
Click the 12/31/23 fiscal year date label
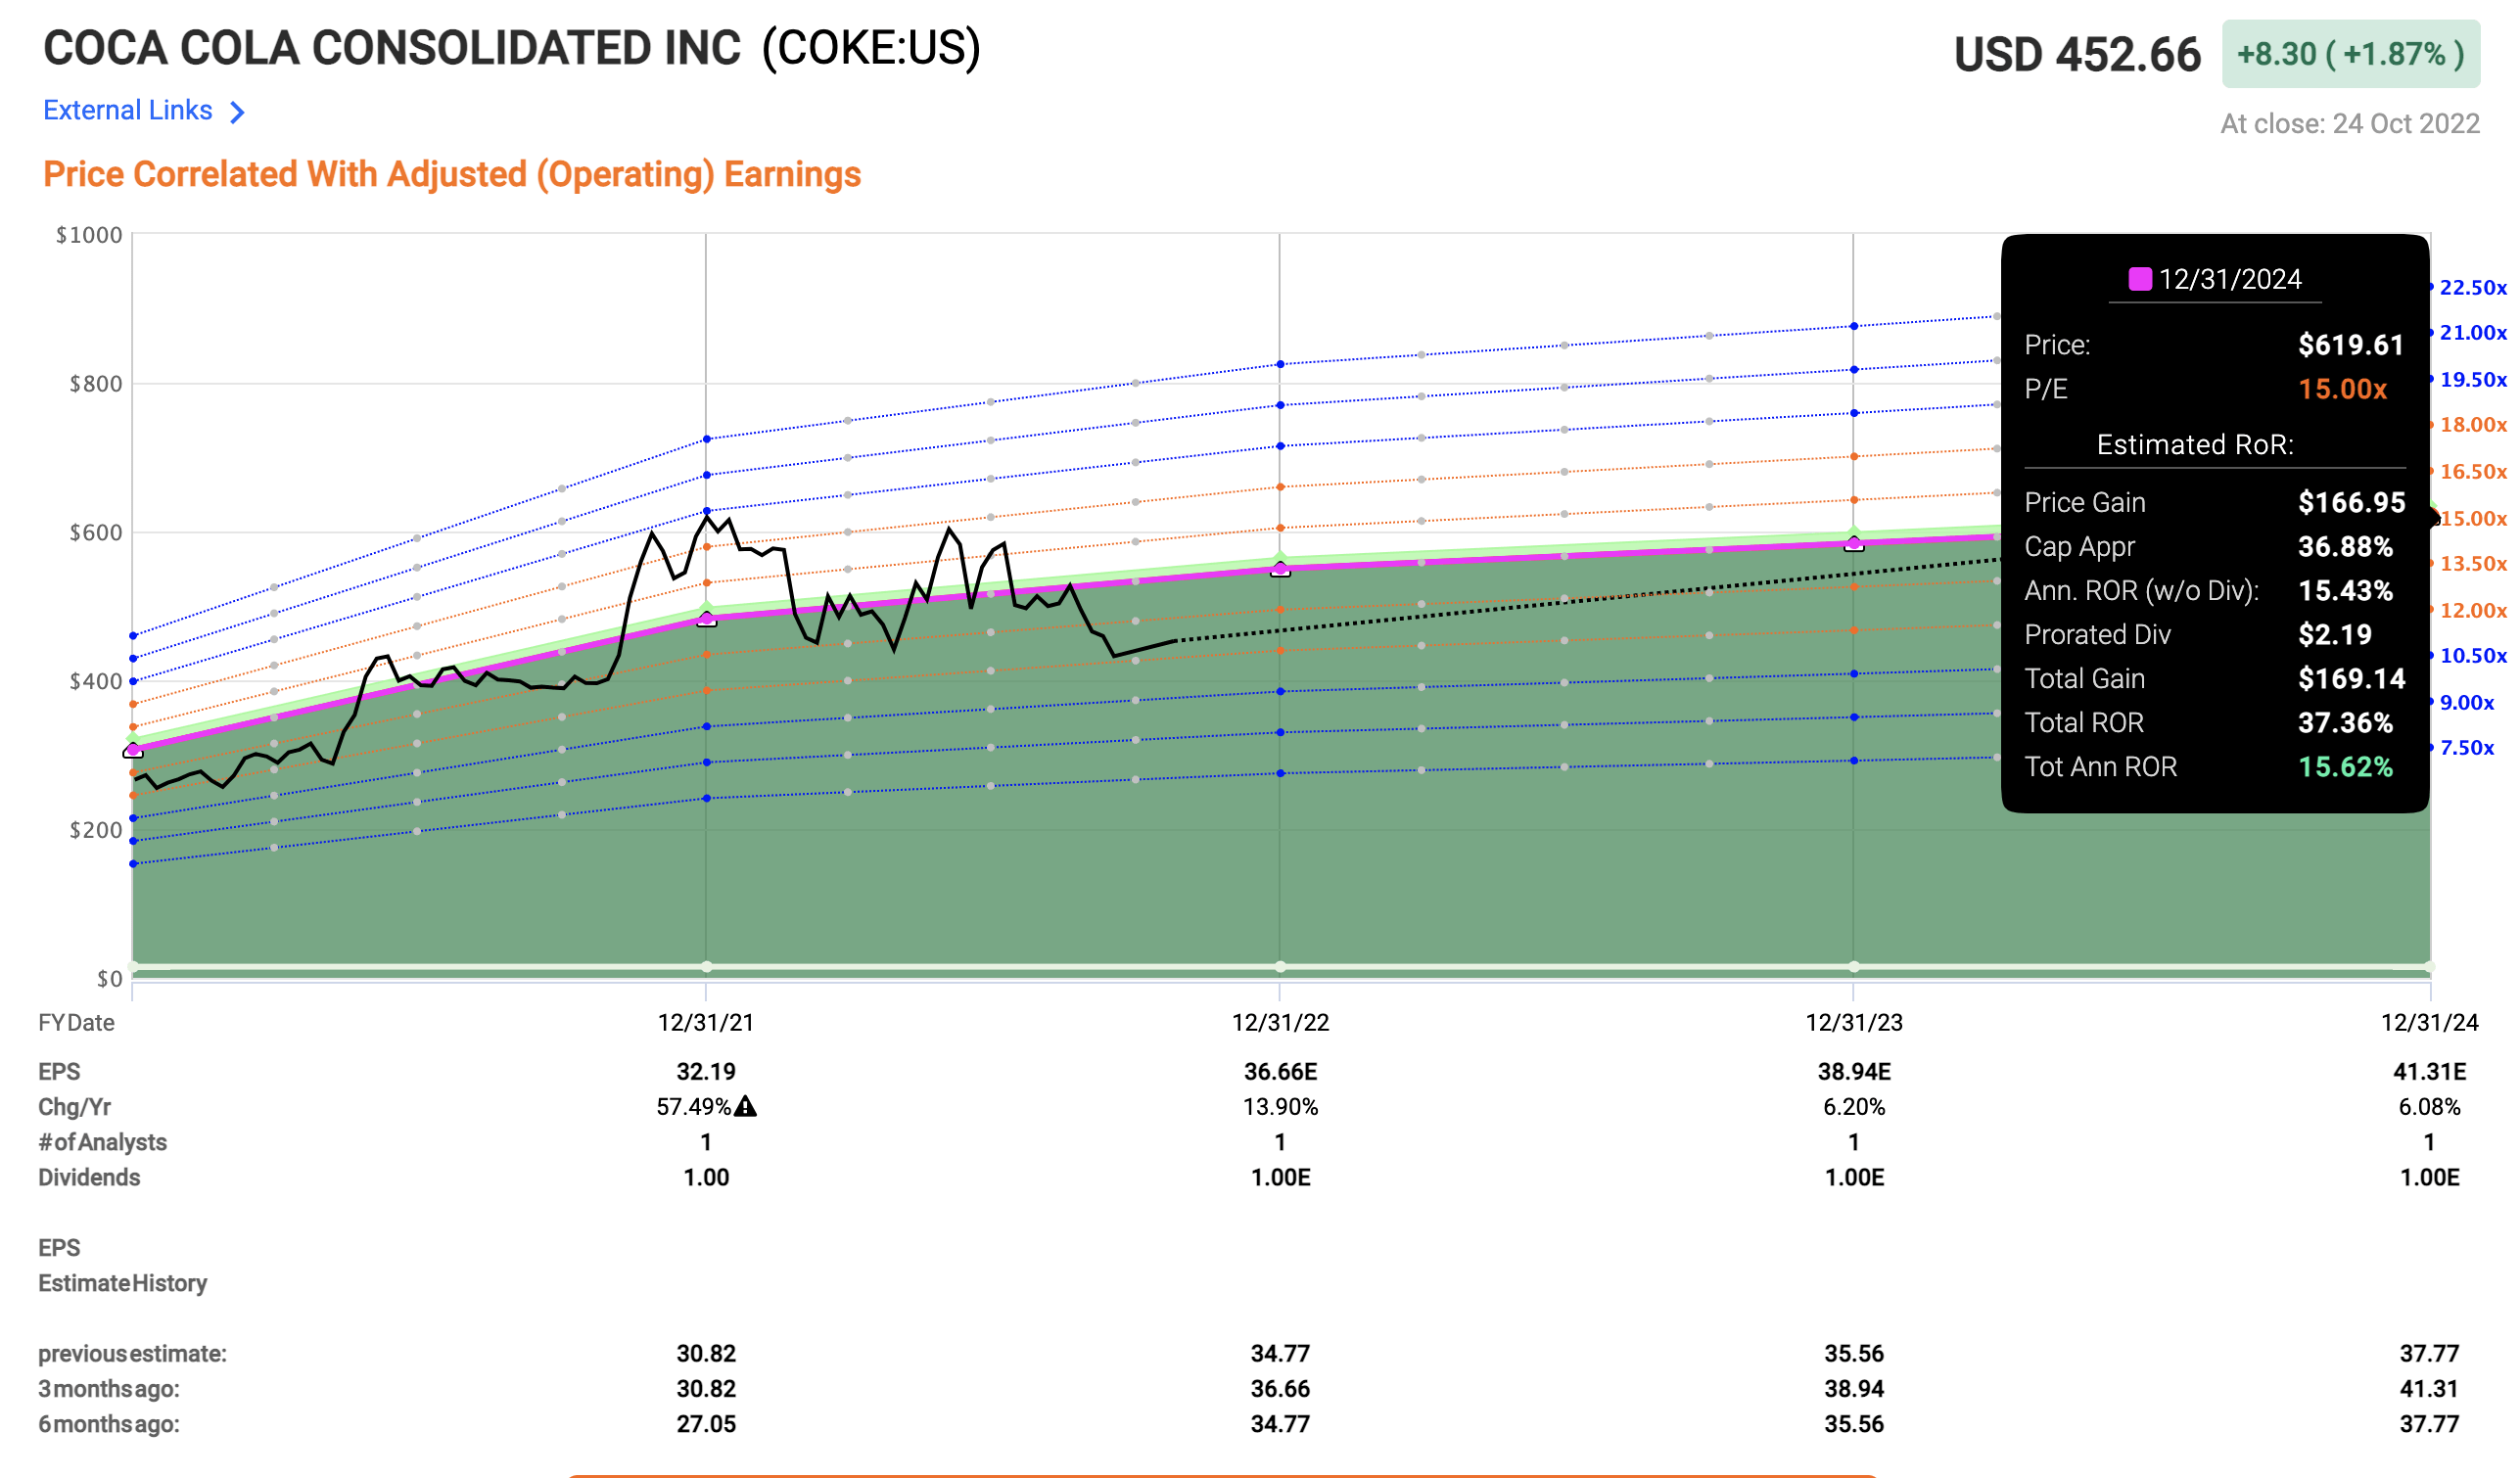click(x=1854, y=1022)
